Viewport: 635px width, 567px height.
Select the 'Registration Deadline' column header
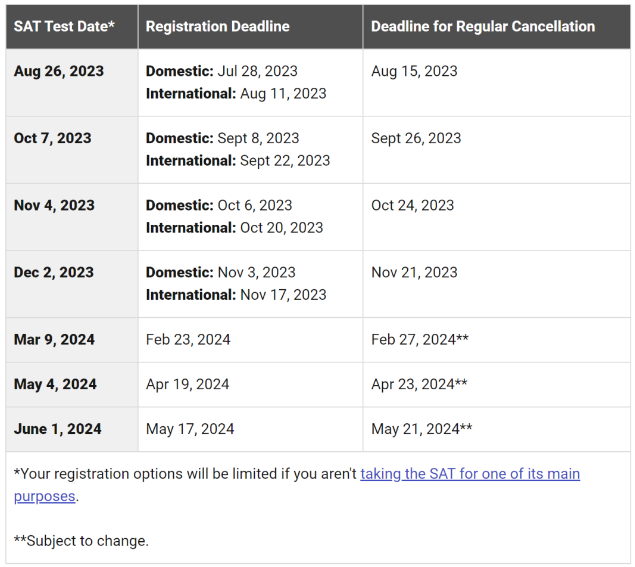coord(217,26)
